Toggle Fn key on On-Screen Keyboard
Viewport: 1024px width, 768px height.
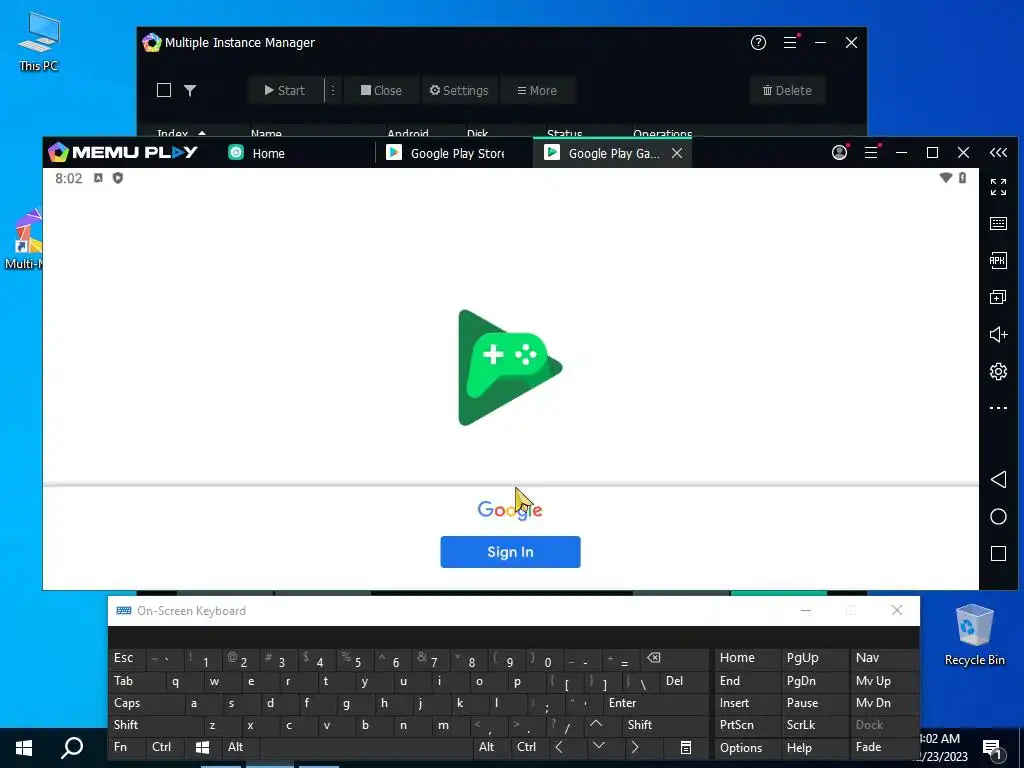click(127, 747)
